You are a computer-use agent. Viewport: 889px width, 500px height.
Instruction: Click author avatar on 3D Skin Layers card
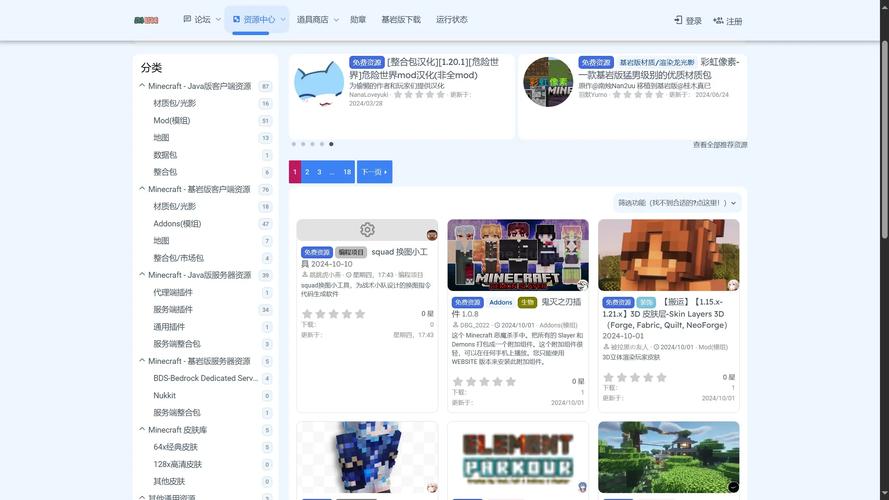[733, 285]
